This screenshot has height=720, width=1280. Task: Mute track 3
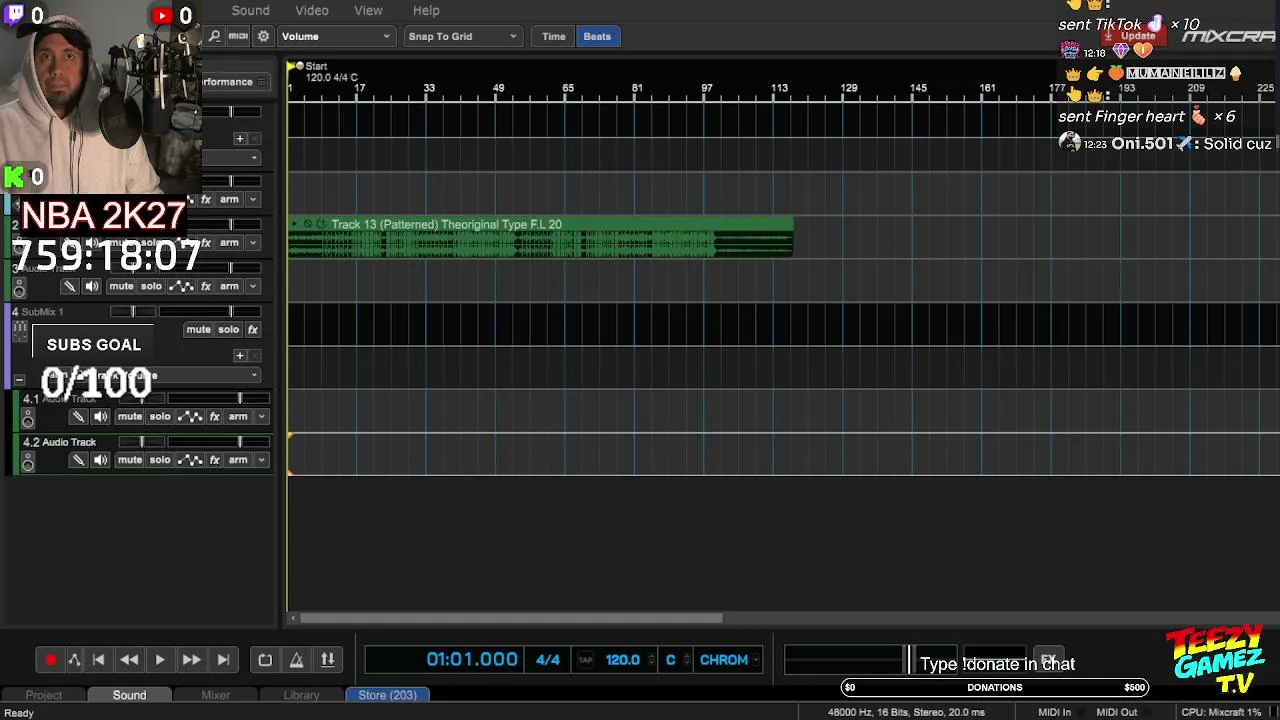pos(121,286)
